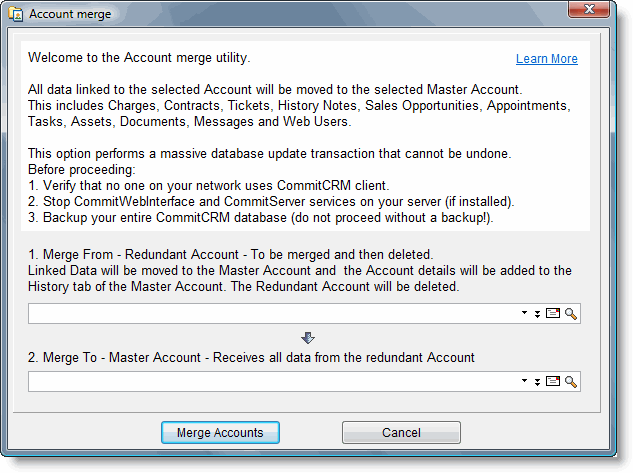The image size is (633, 473).
Task: Click the Merge To search magnifier icon
Action: 572,382
